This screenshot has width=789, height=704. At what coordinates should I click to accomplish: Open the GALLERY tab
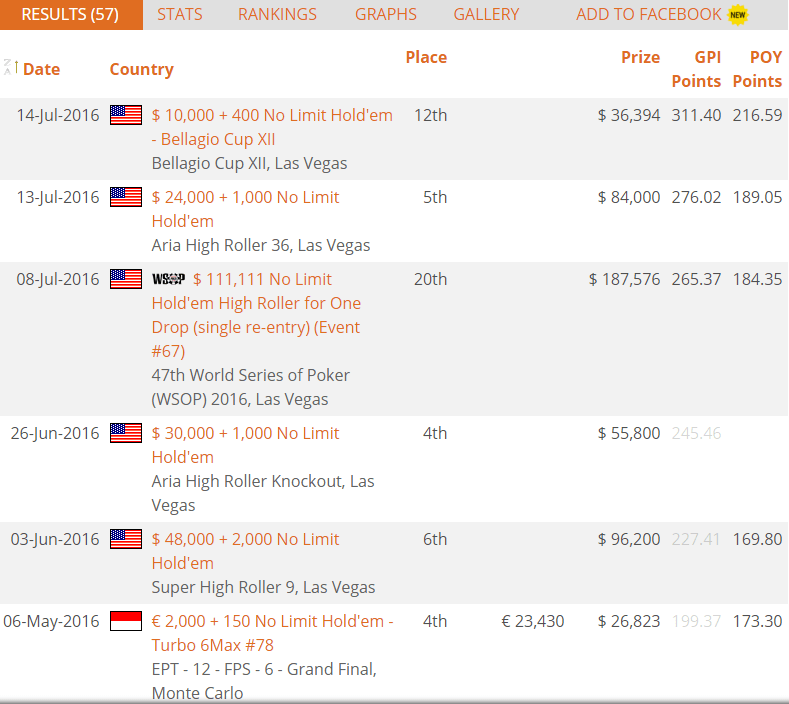(486, 14)
